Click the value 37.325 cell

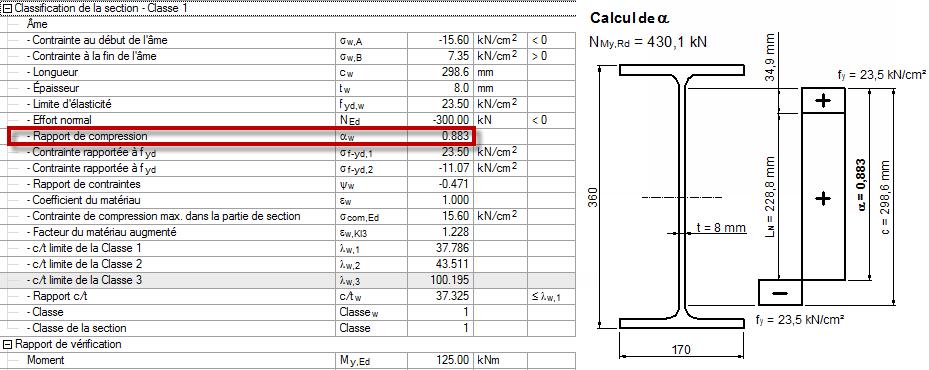(x=440, y=296)
